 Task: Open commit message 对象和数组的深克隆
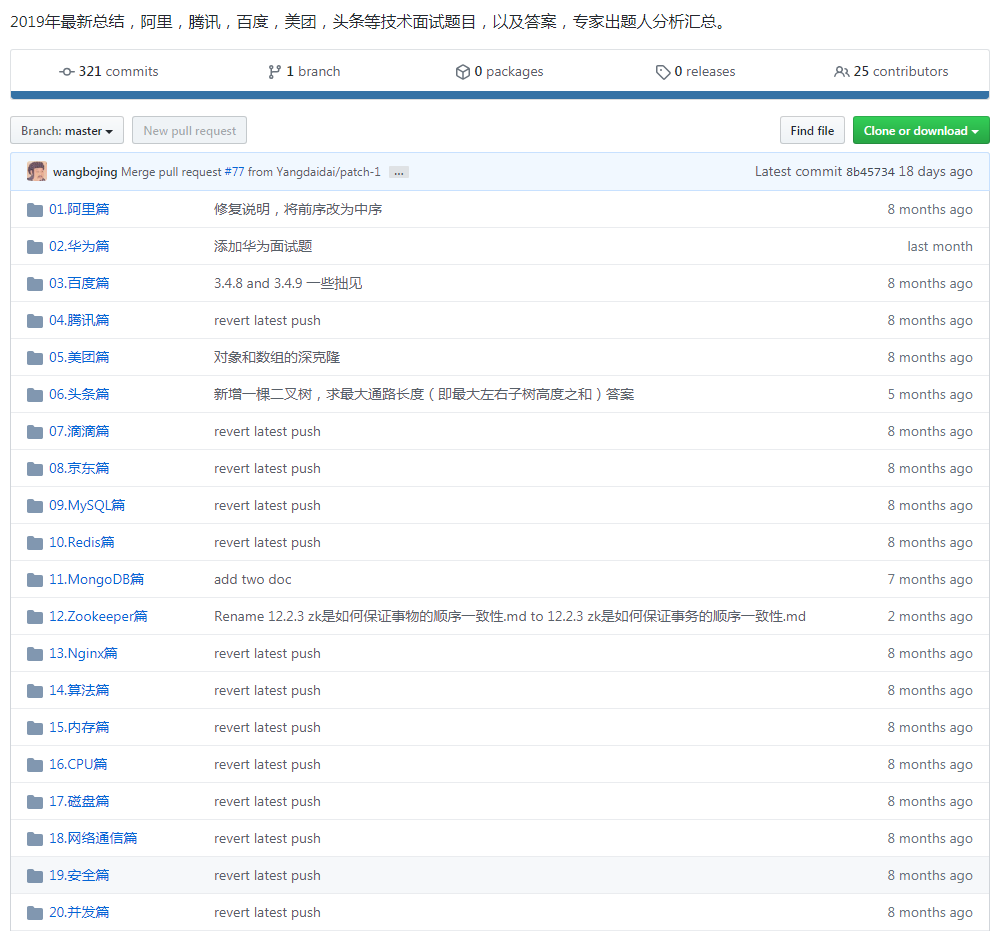277,358
